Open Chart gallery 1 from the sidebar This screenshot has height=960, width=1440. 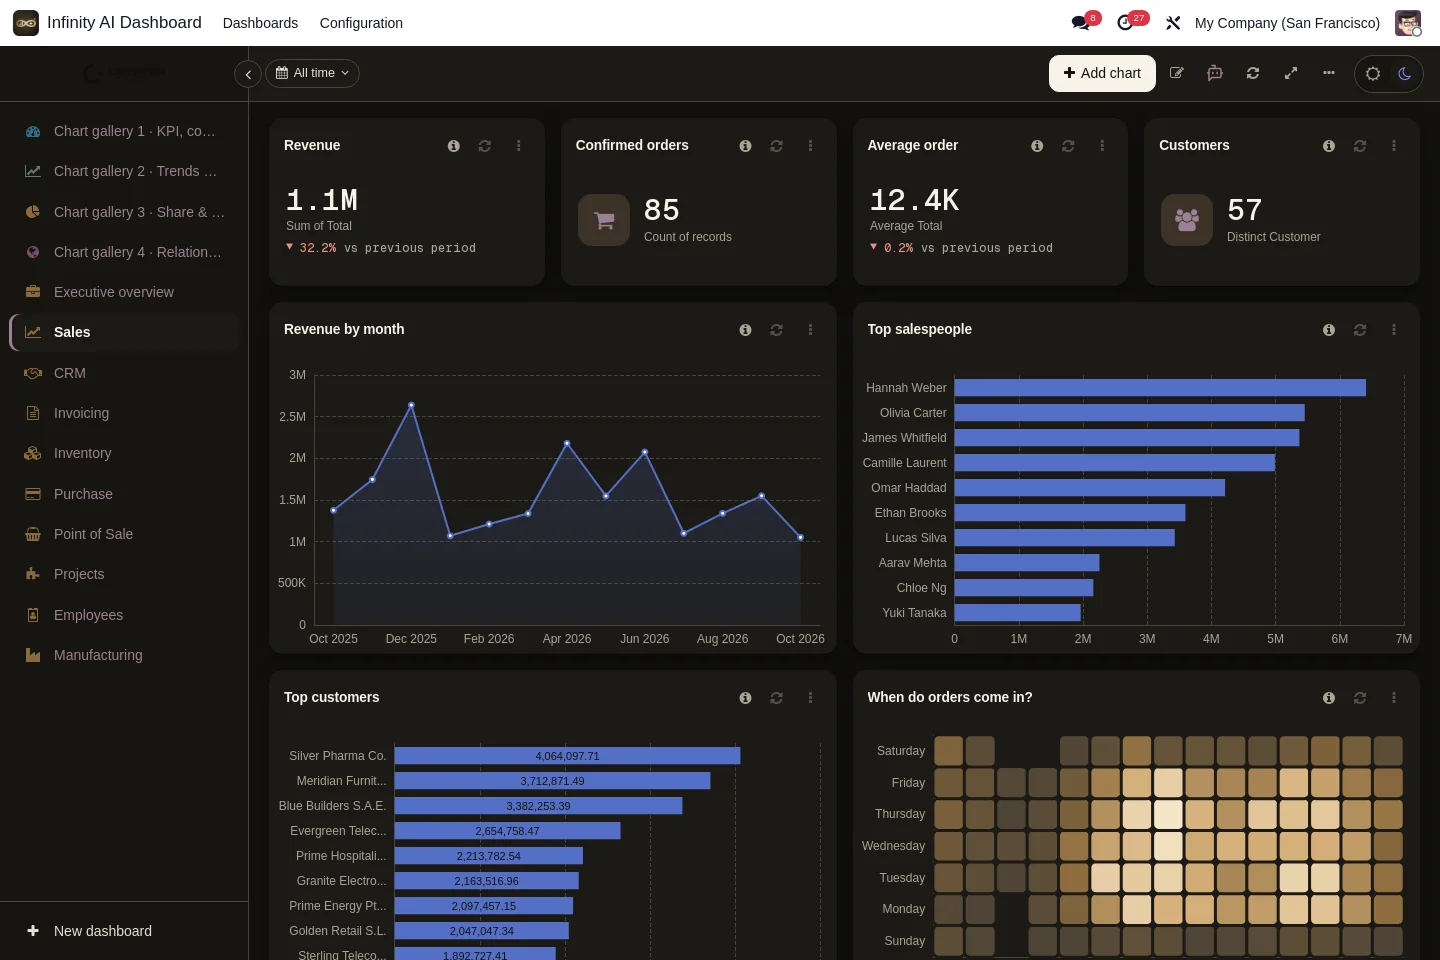(x=124, y=131)
